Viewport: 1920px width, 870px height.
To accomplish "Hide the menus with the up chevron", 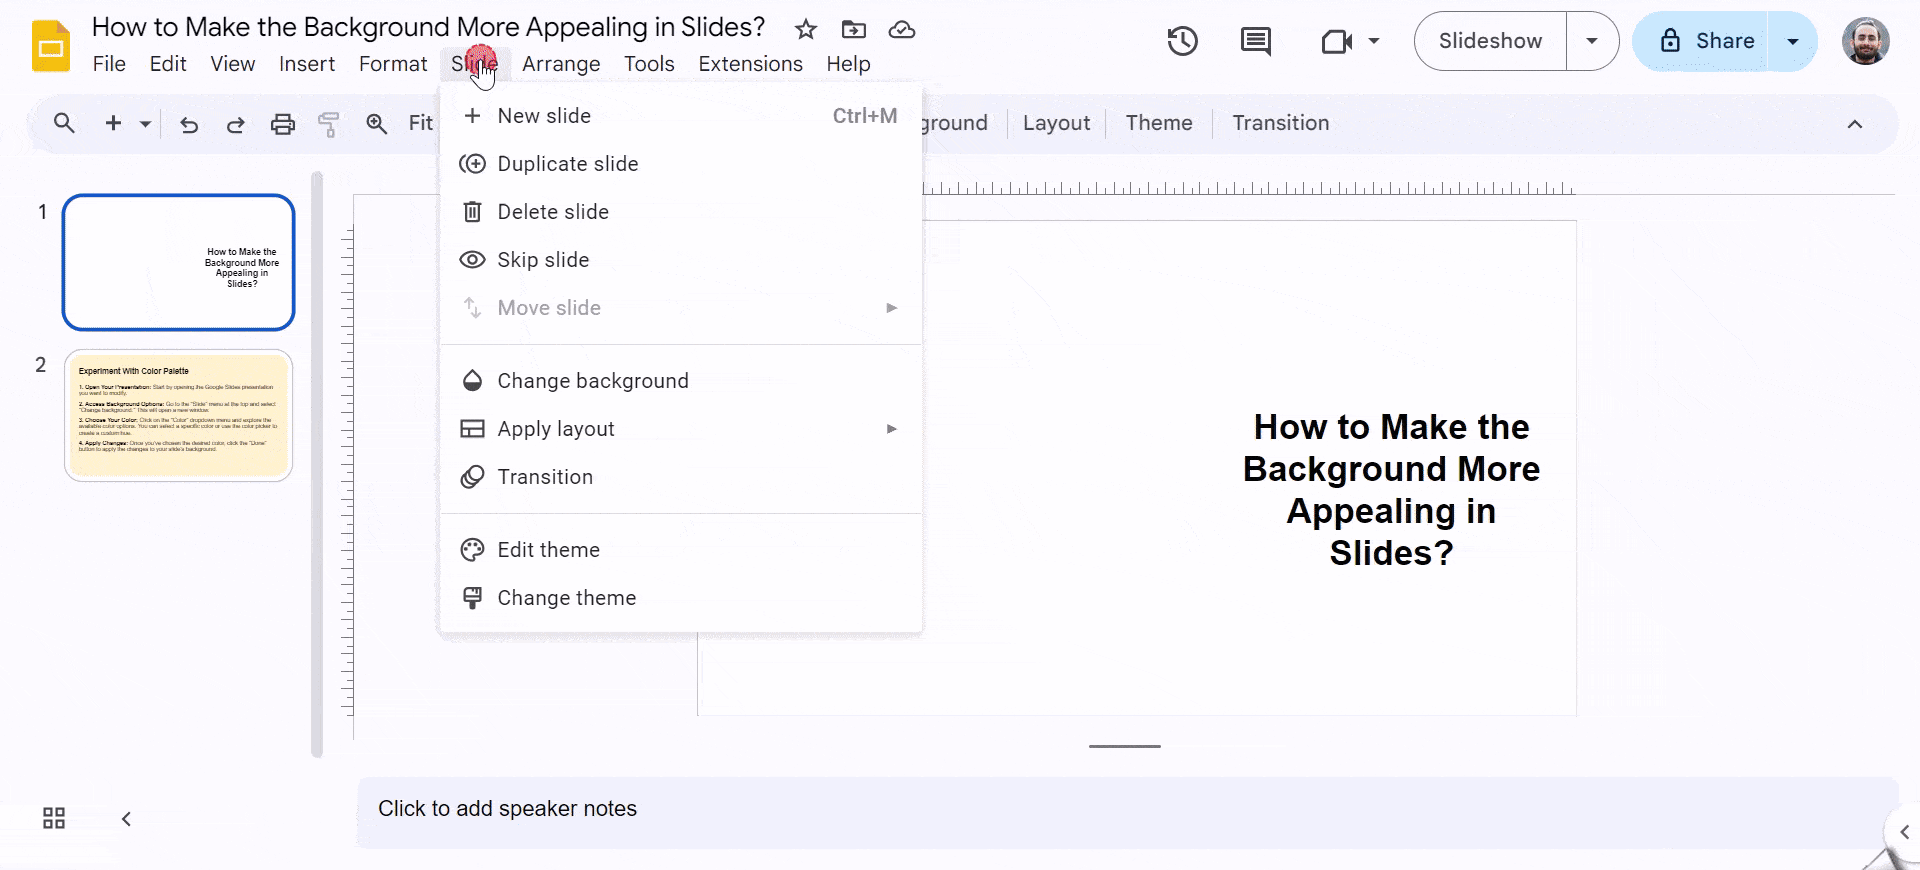I will point(1854,124).
